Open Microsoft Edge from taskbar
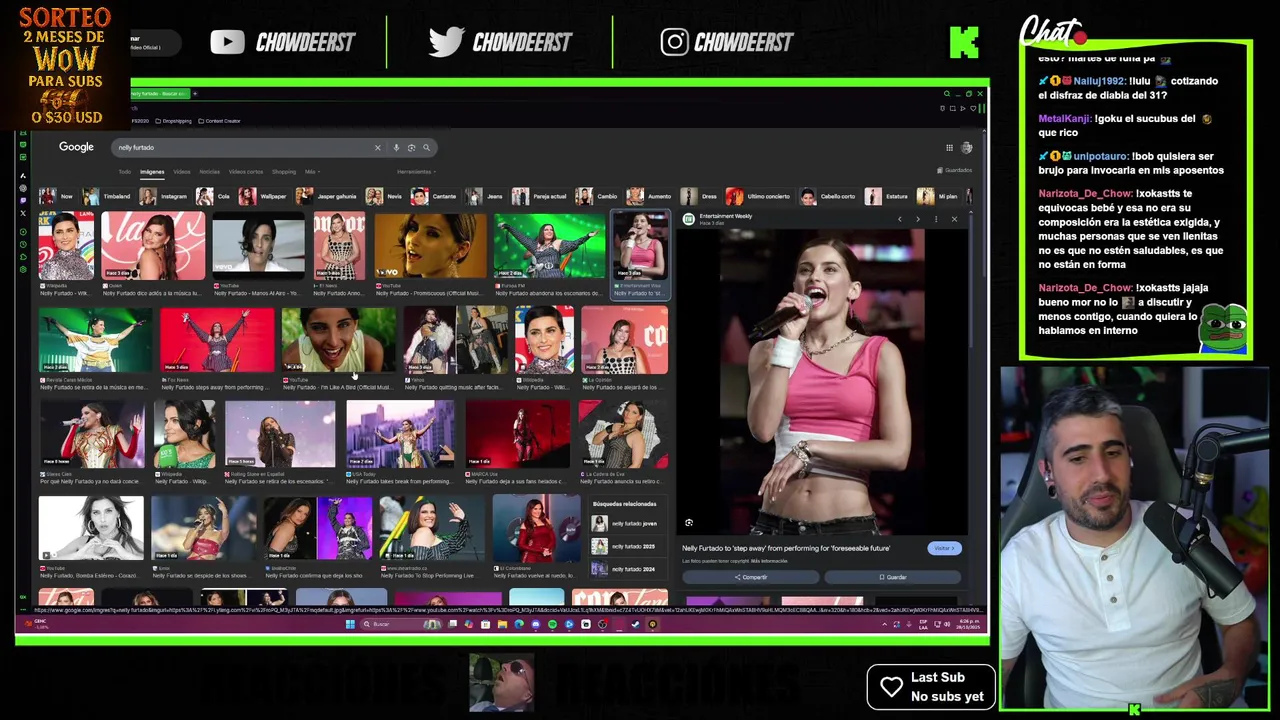The height and width of the screenshot is (720, 1280). [518, 625]
